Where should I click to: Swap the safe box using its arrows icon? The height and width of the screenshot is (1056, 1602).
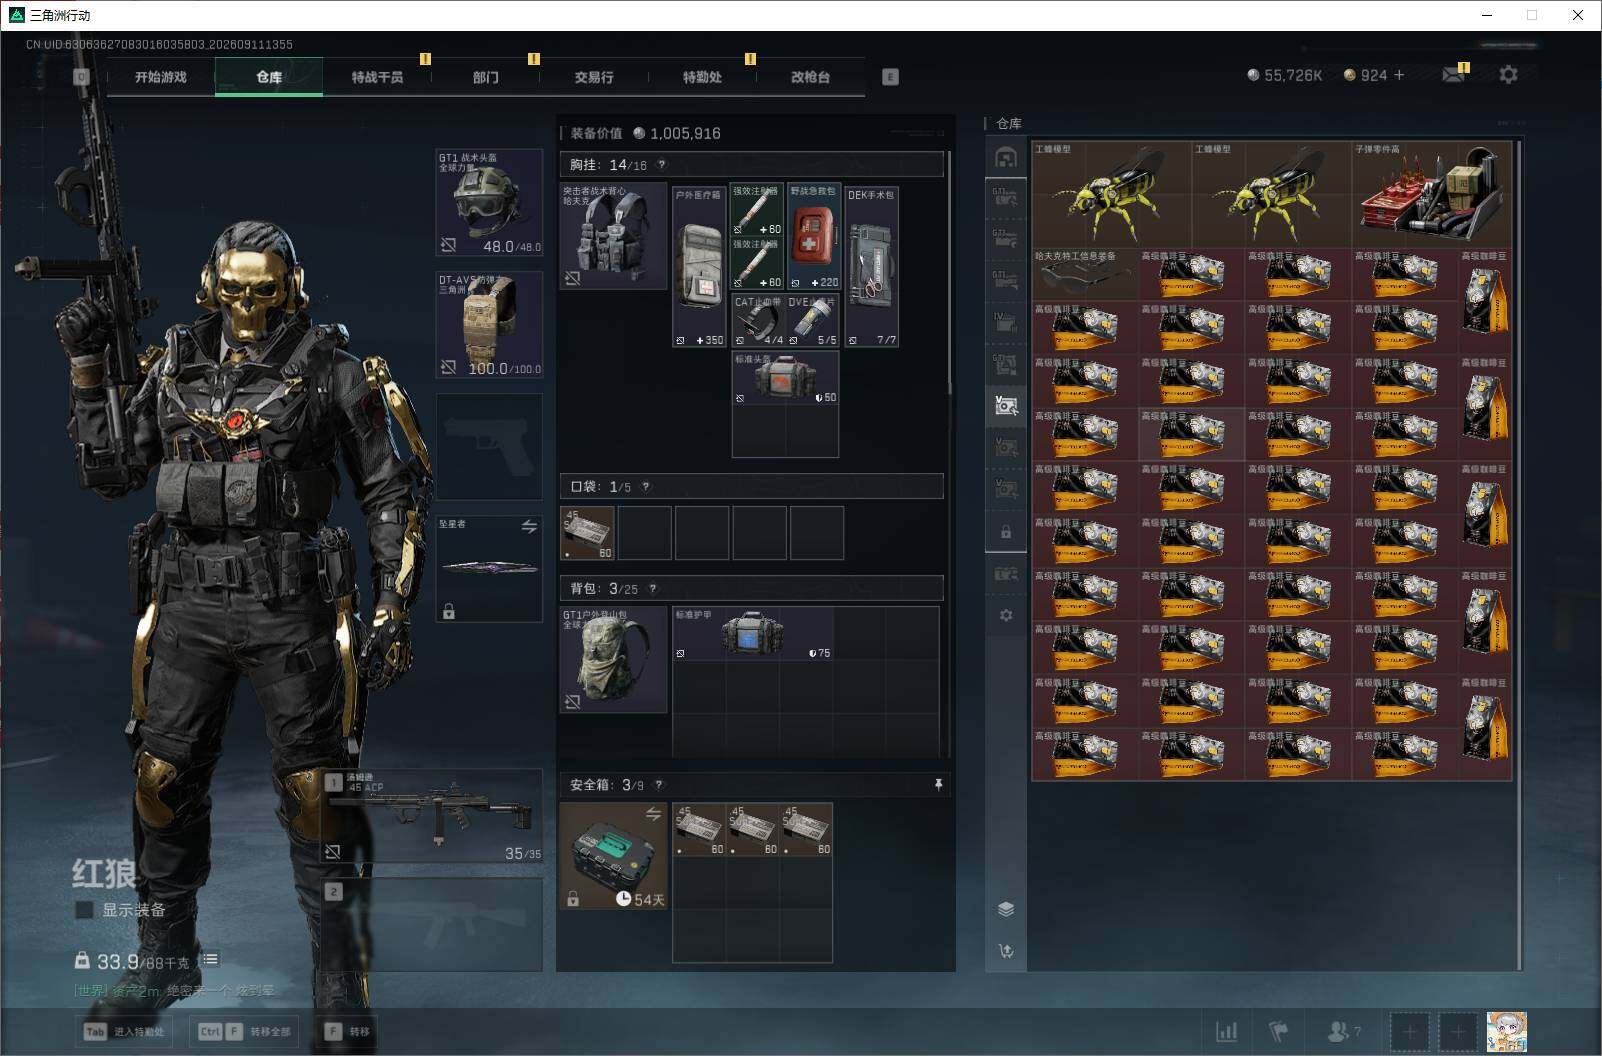[x=653, y=814]
